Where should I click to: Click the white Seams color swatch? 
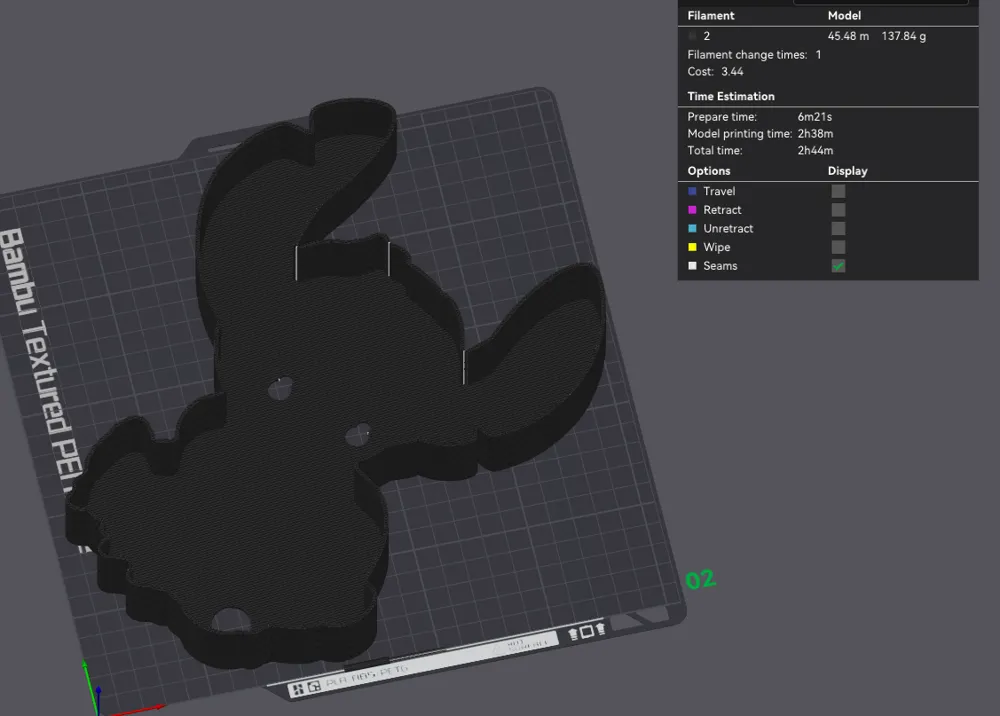(x=692, y=266)
